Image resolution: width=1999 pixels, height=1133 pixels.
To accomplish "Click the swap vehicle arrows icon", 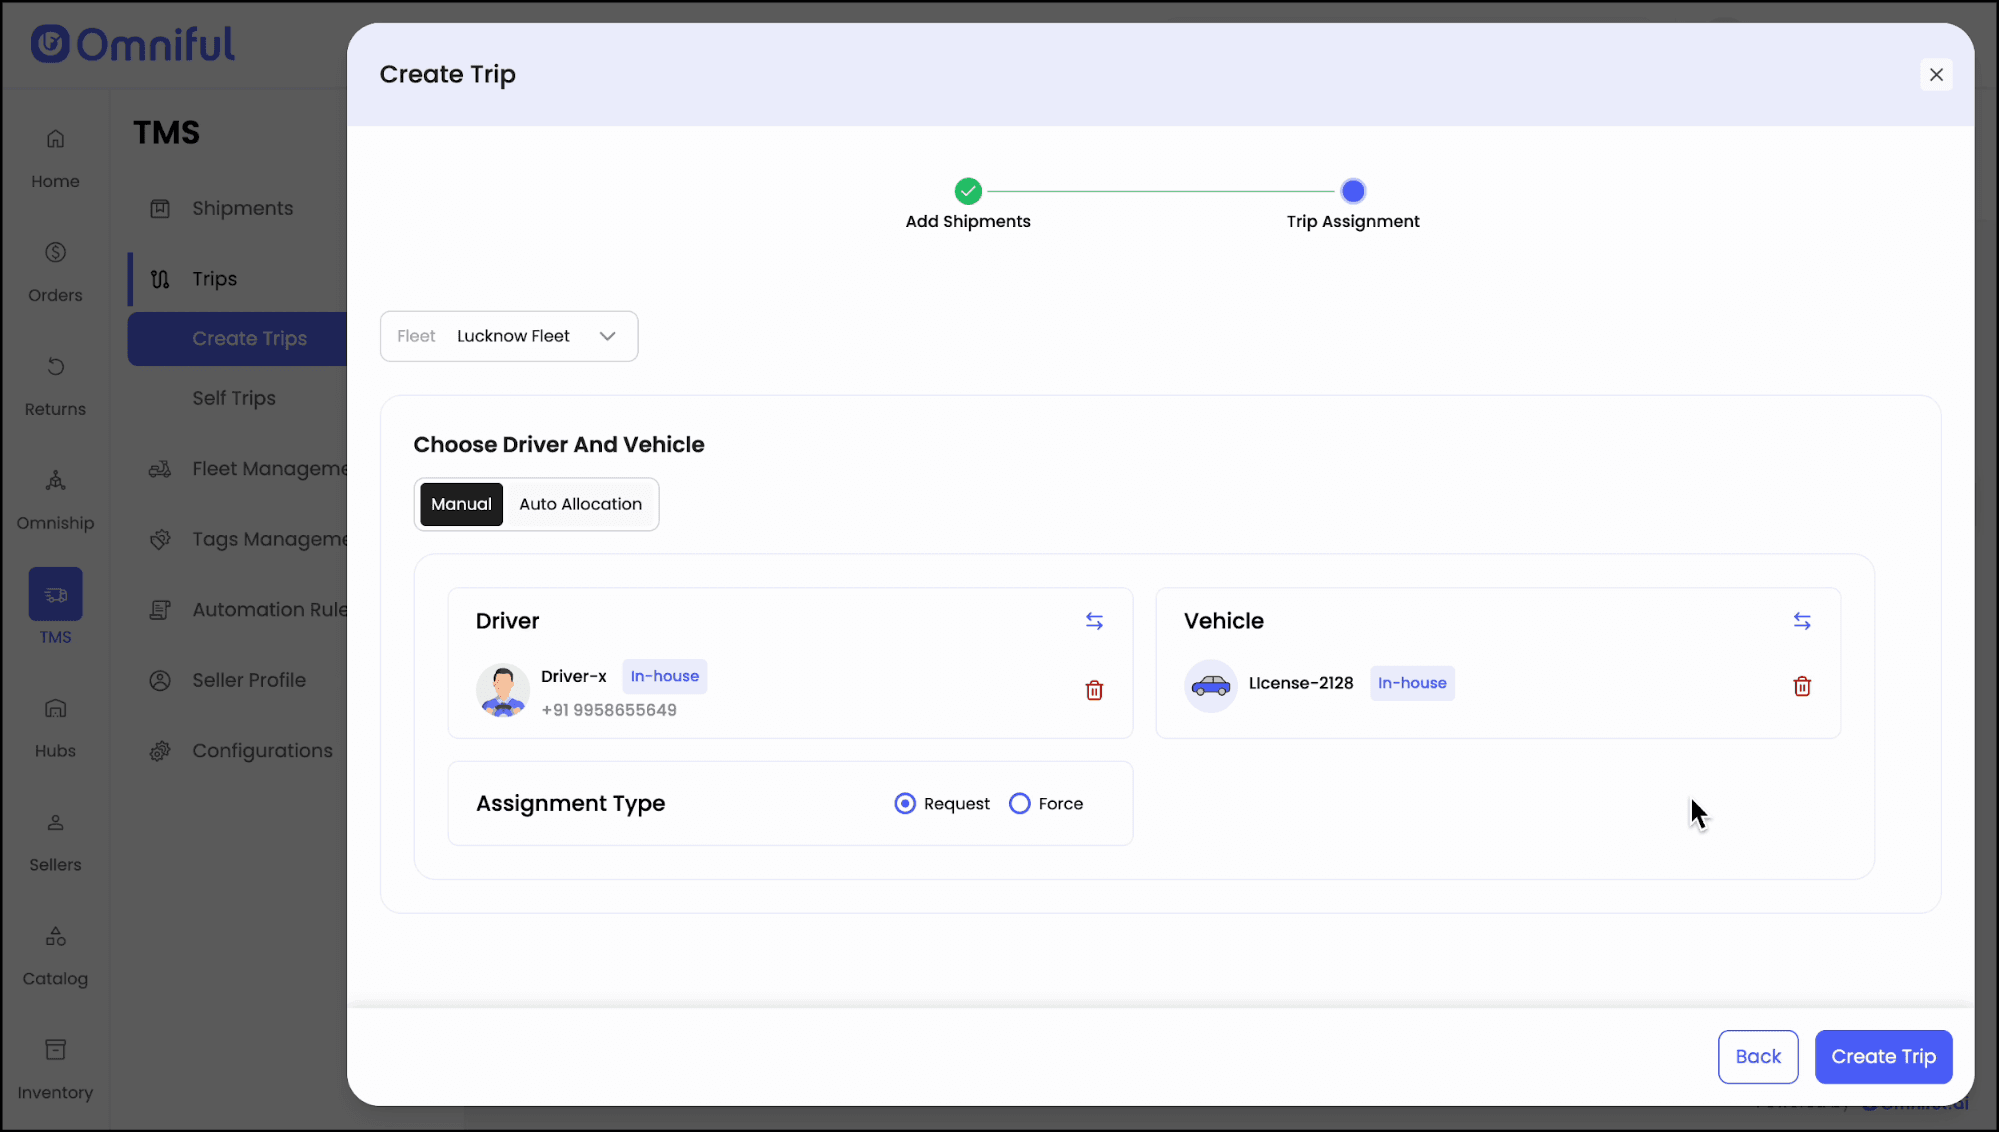I will point(1801,621).
